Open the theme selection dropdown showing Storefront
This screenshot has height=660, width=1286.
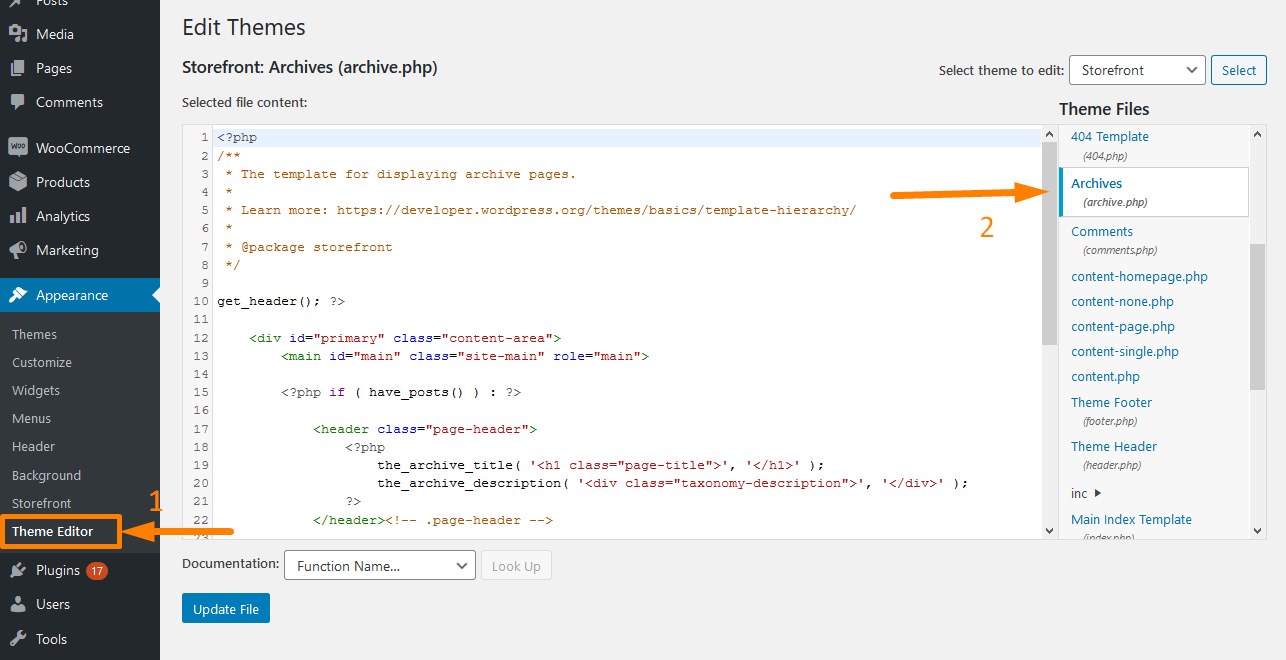(x=1137, y=70)
